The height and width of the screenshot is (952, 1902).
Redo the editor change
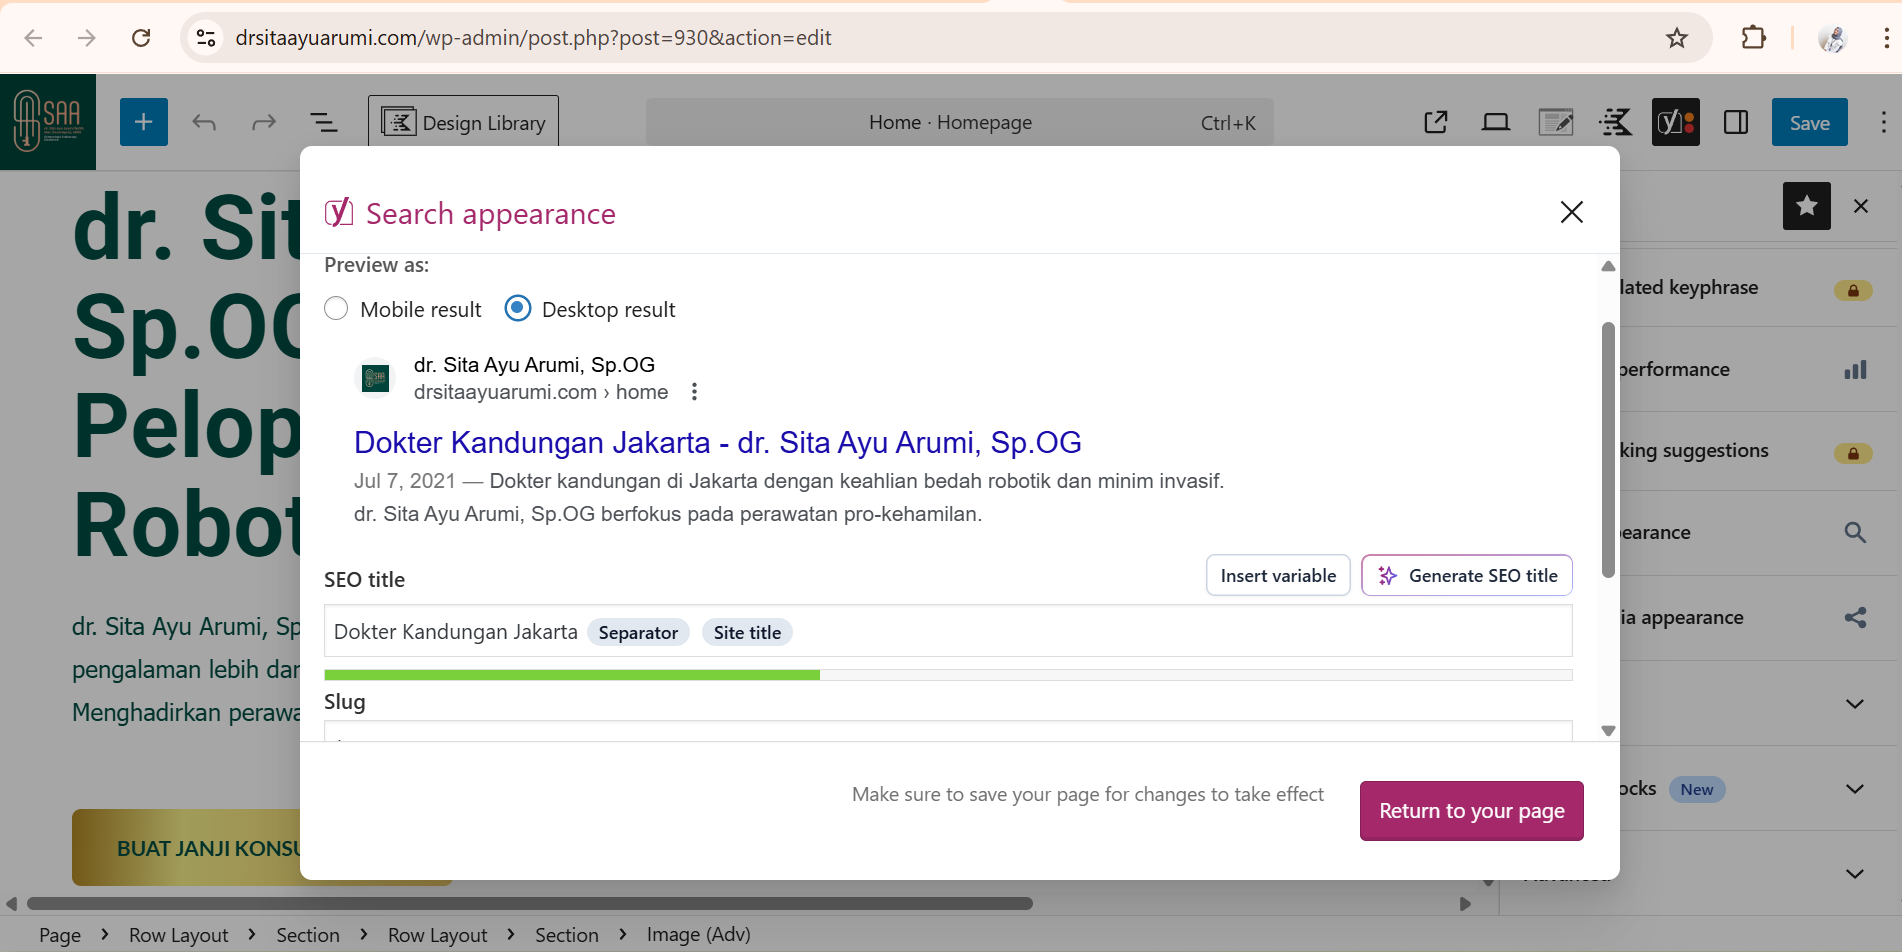264,122
